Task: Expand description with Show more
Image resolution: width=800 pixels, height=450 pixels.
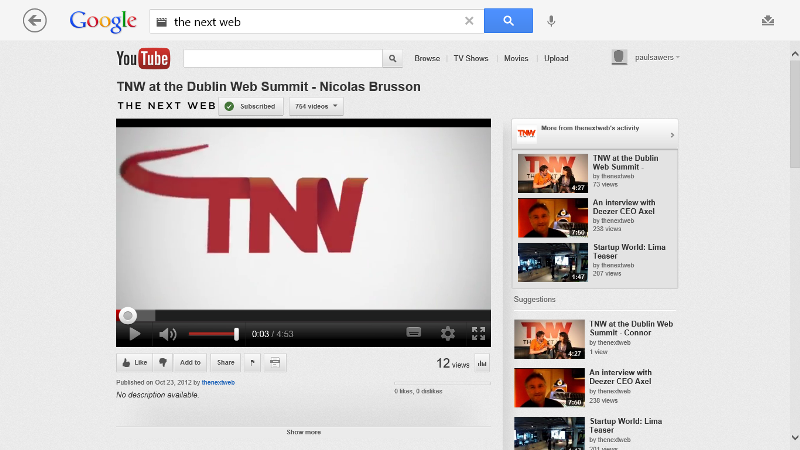Action: click(x=304, y=432)
